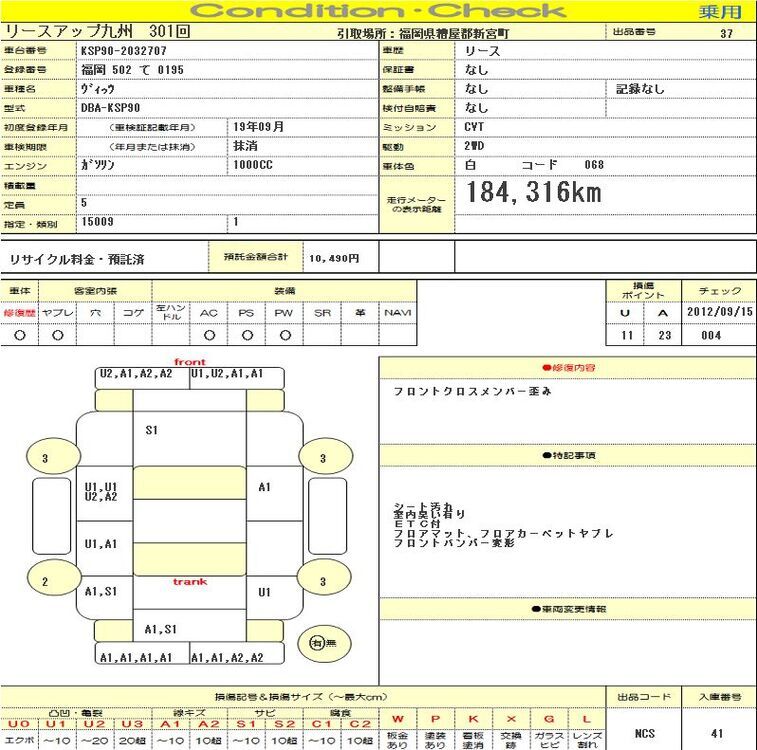Click the circle mark under ヤブレ
The height and width of the screenshot is (750, 757).
(57, 335)
